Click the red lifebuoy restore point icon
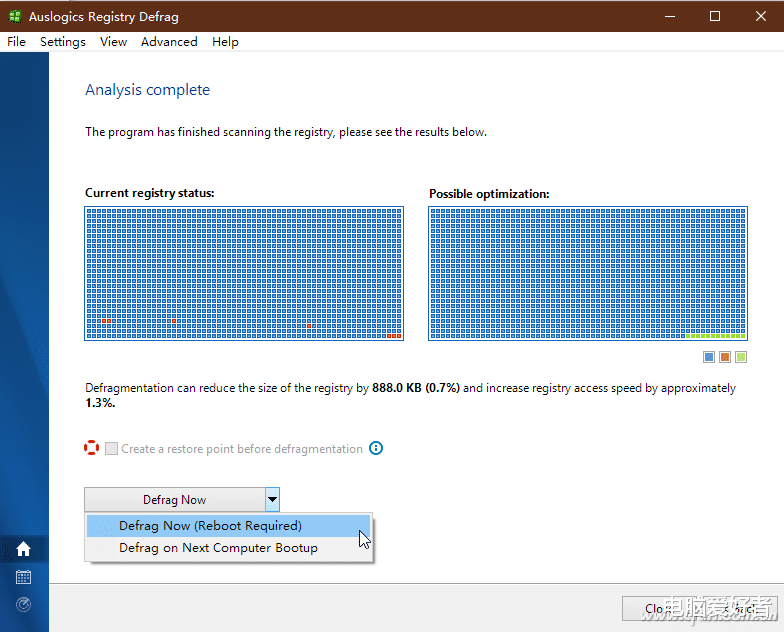Screen dimensions: 784x632 point(92,448)
